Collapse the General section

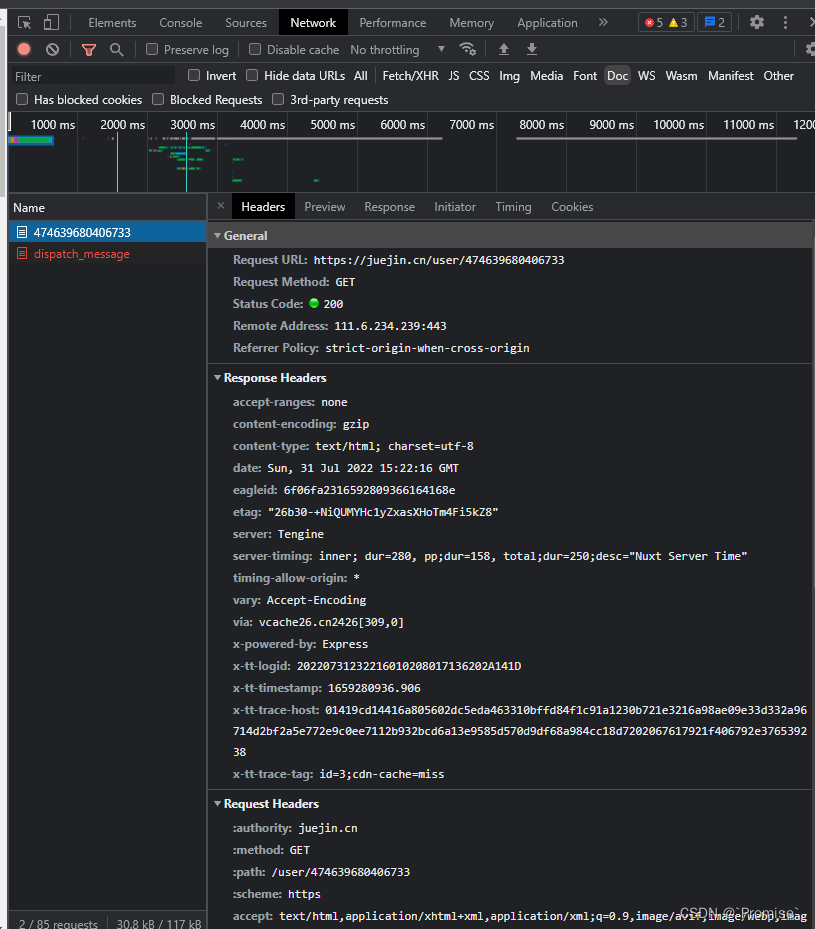pos(217,236)
